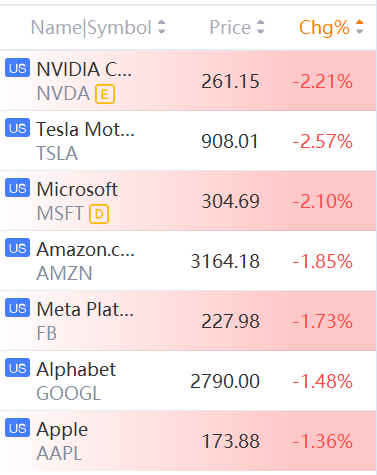Screen dimensions: 377x475
Task: Open the Apple AAPL stock row
Action: coord(188,441)
